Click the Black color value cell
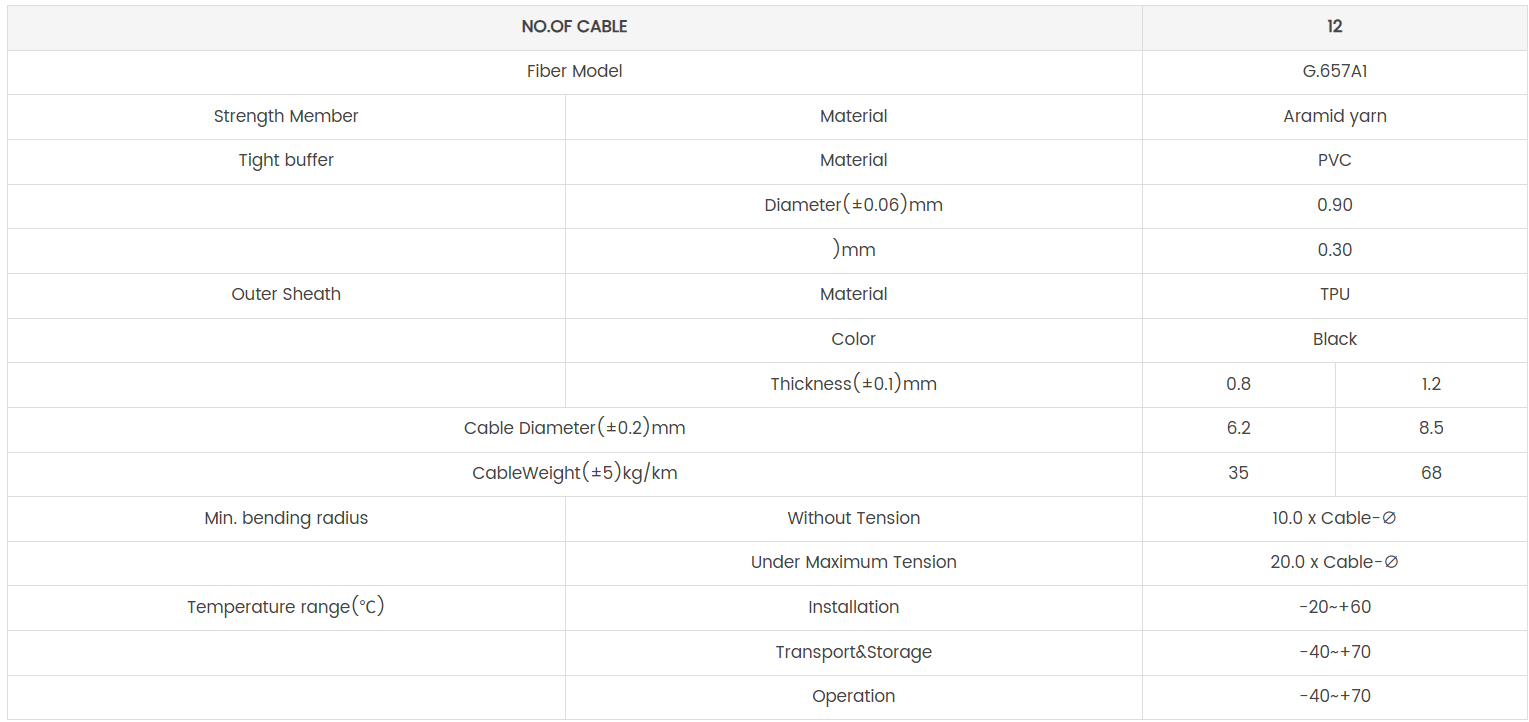The height and width of the screenshot is (722, 1529). pos(1334,339)
